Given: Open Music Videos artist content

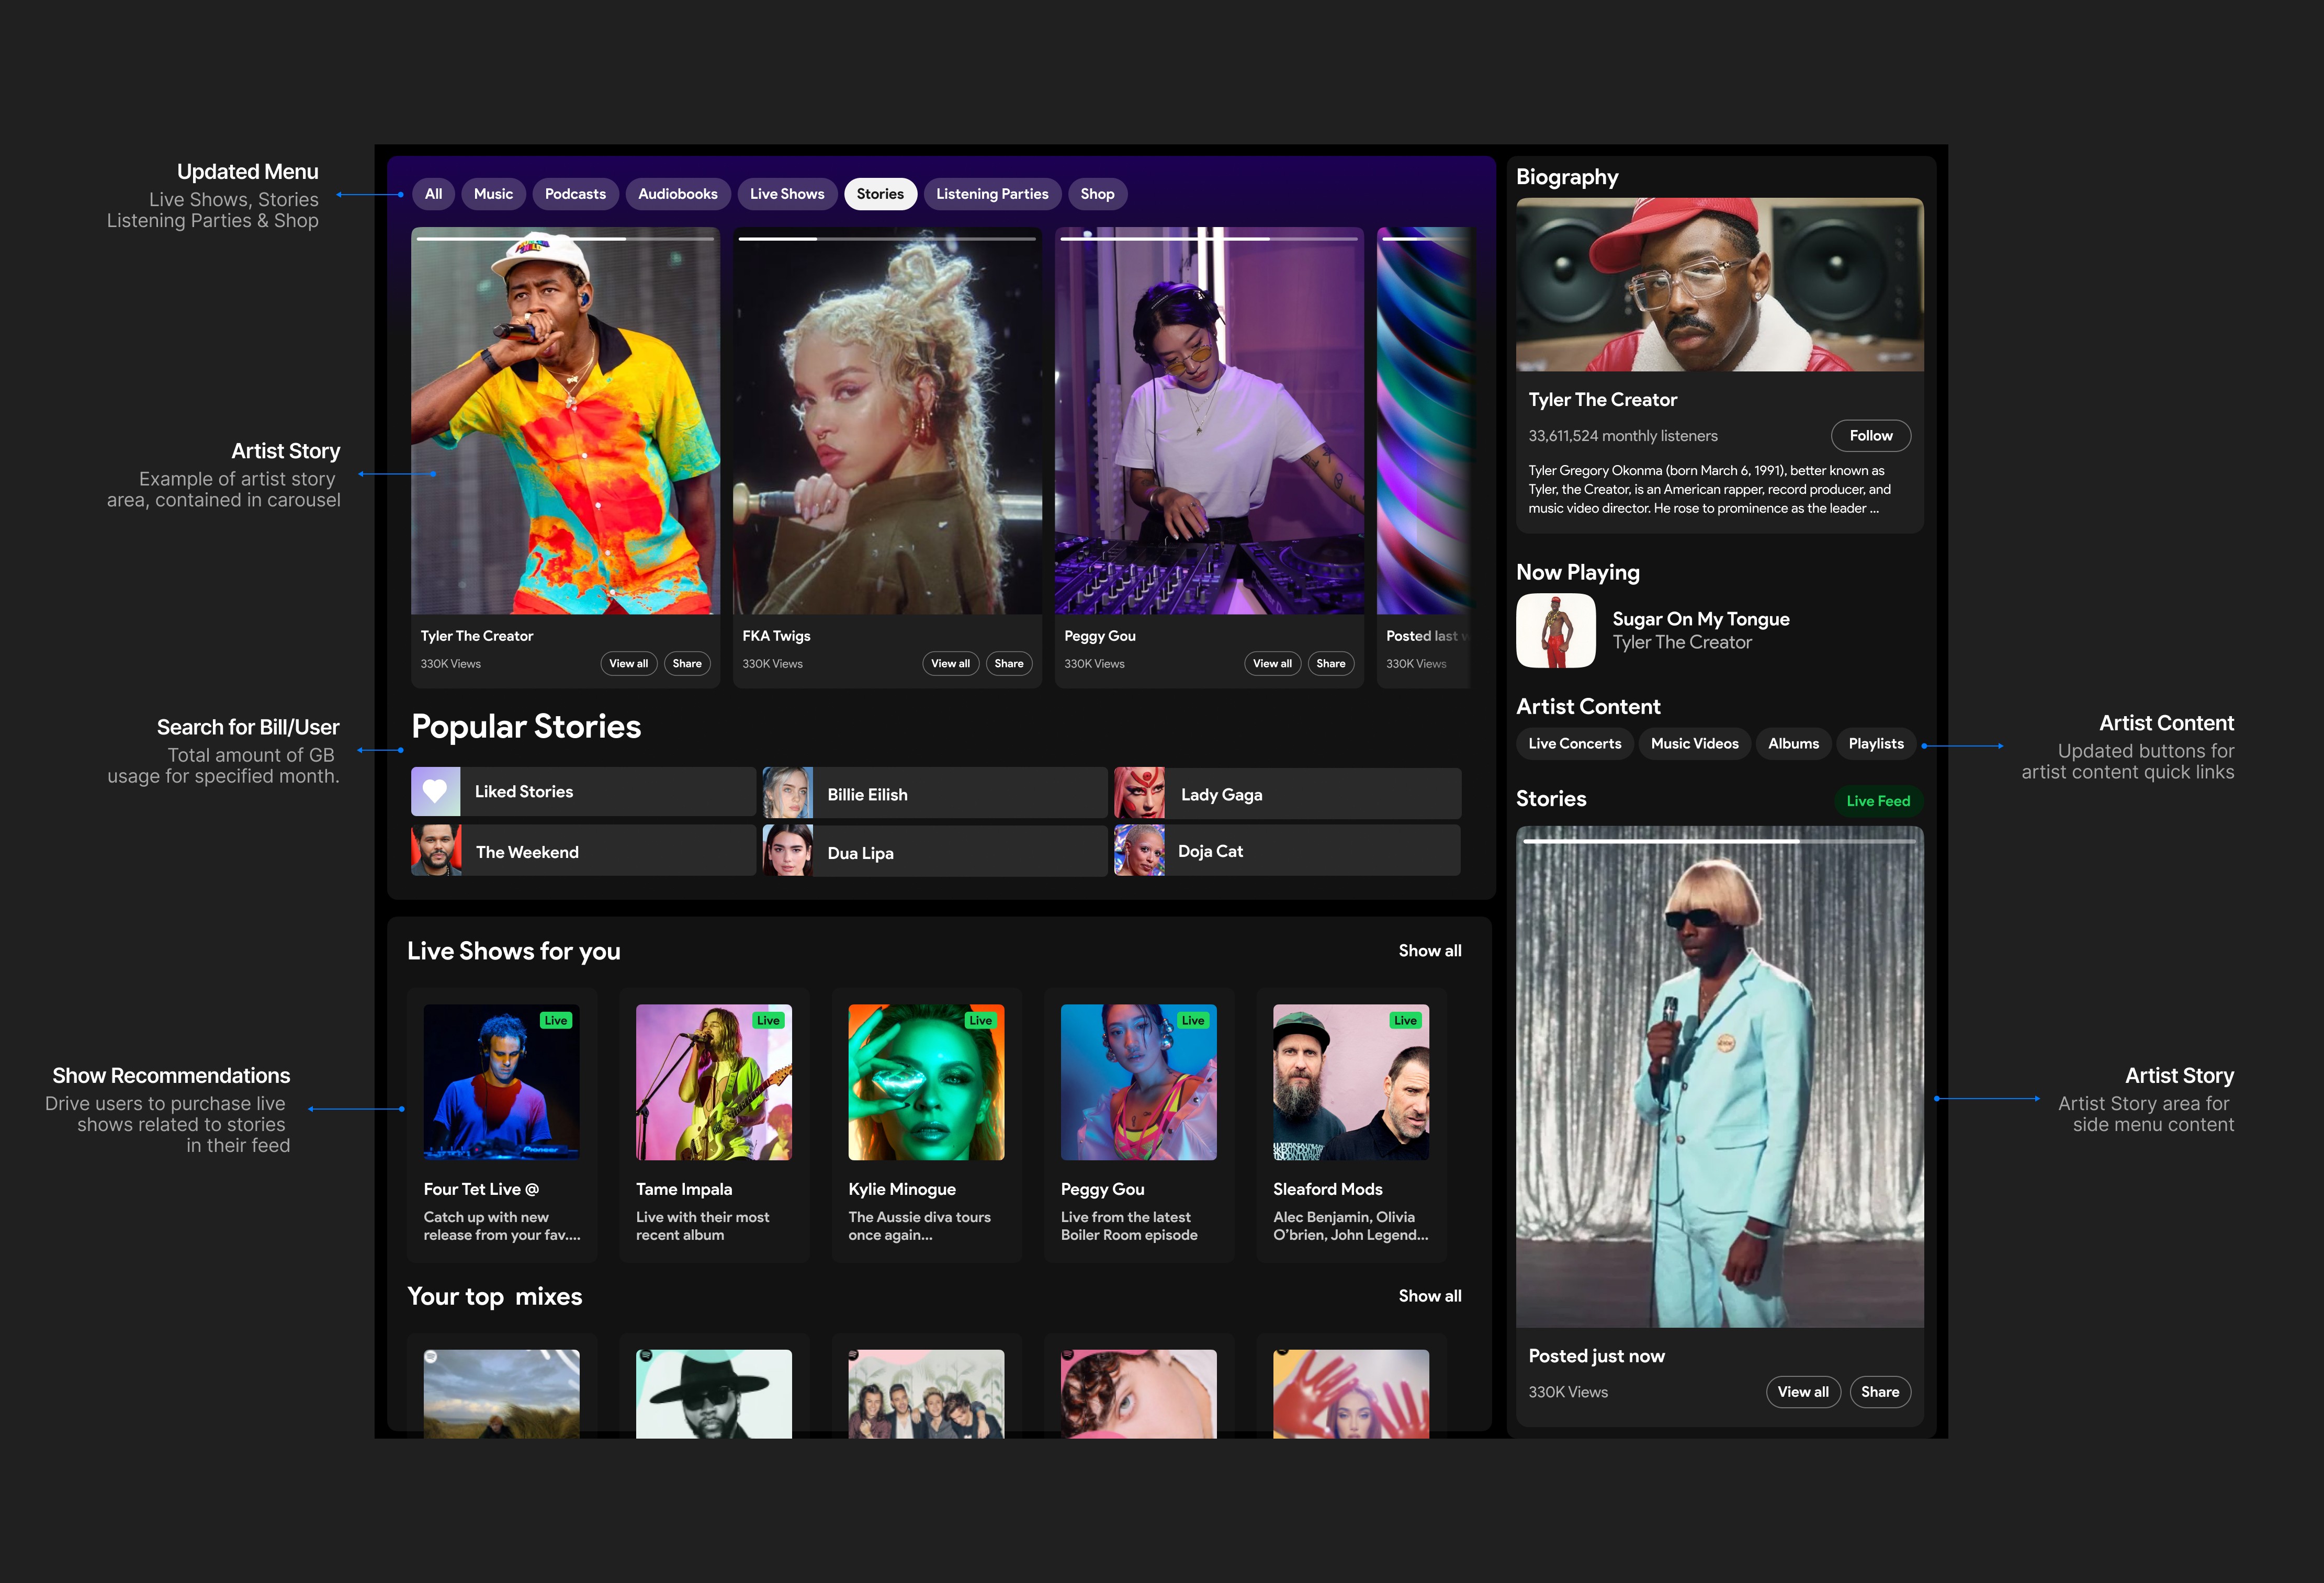Looking at the screenshot, I should click(x=1694, y=744).
